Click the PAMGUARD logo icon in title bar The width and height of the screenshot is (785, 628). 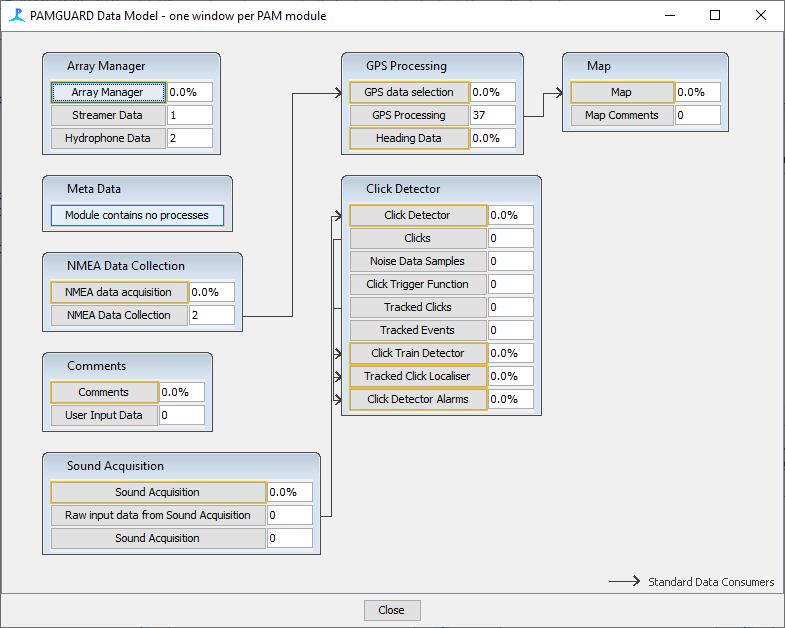click(x=17, y=15)
